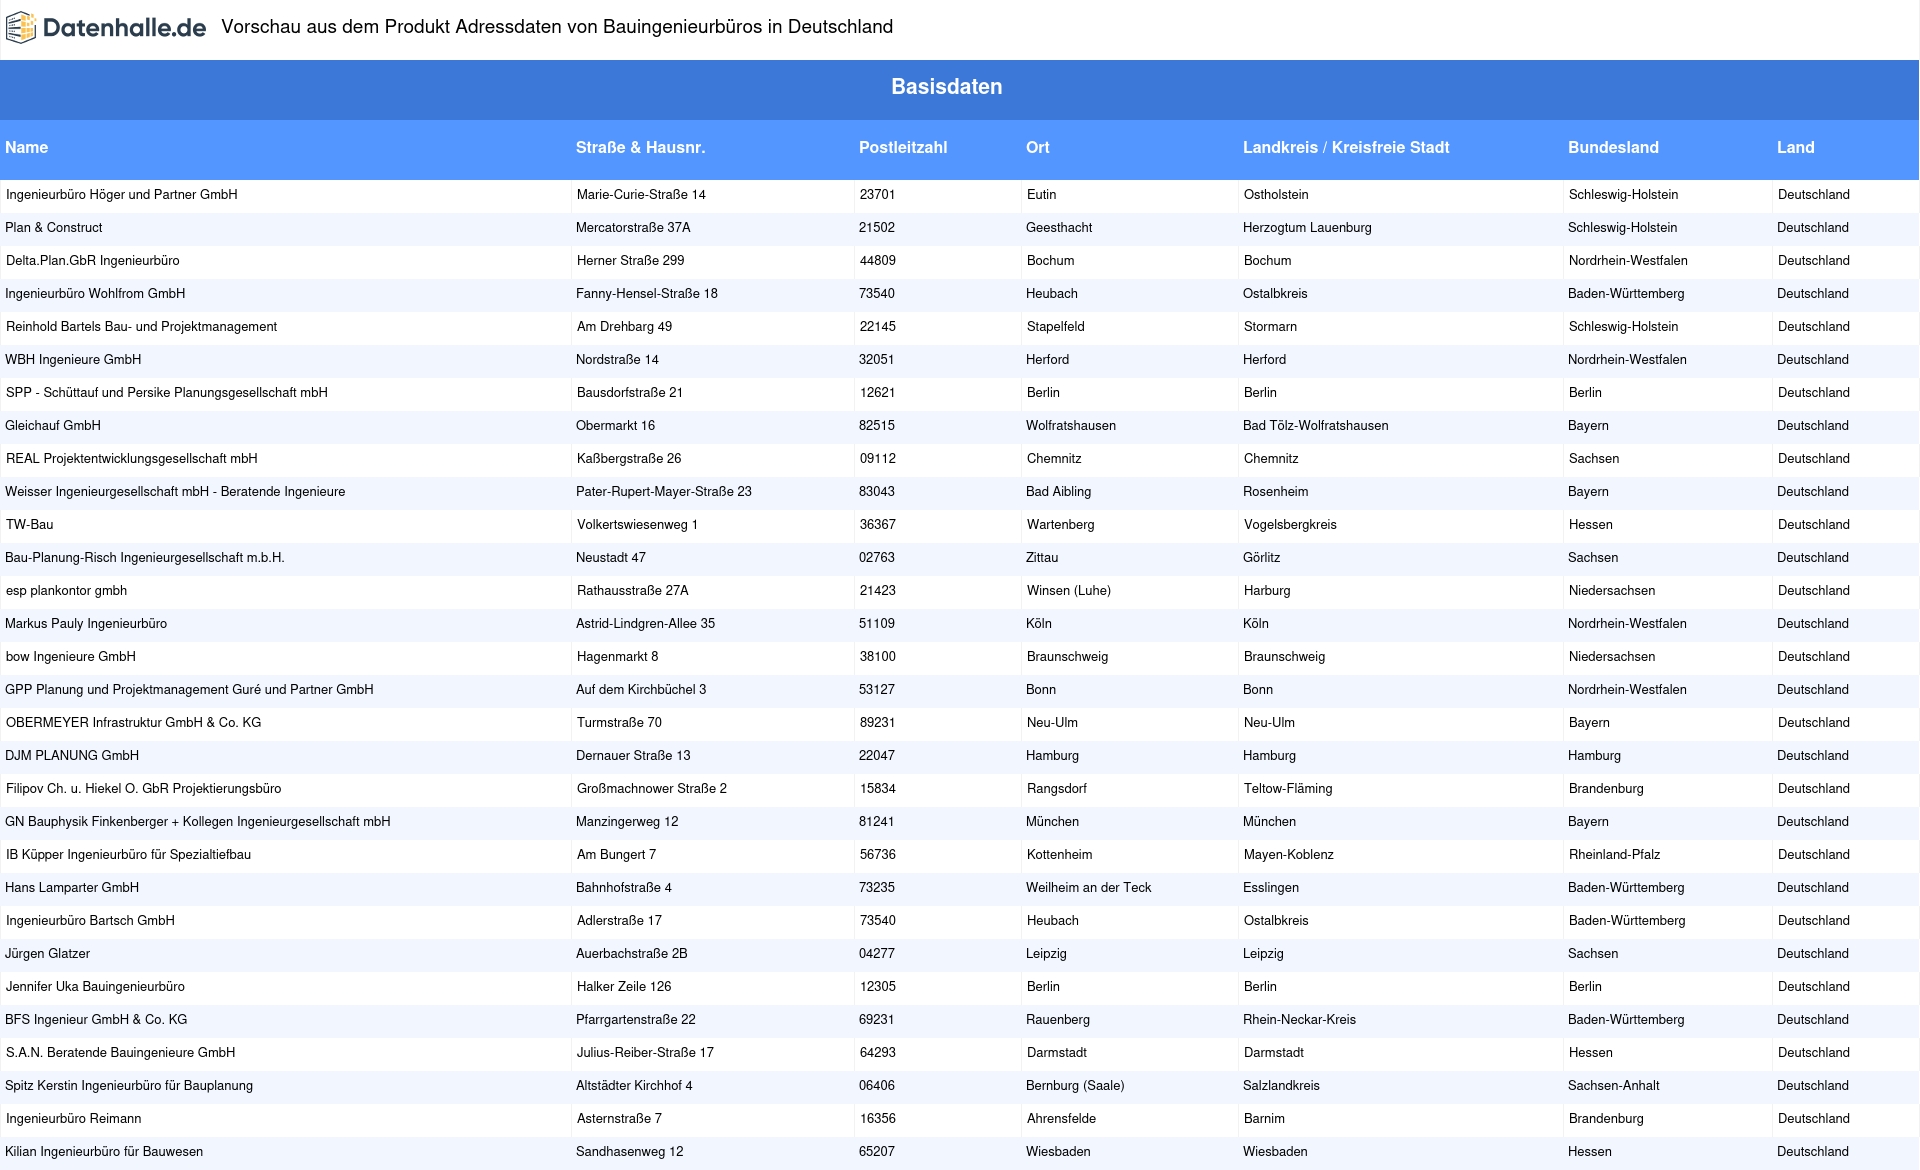Click Jennifer Uka Bauingenieurbüro
The image size is (1920, 1170).
coord(96,987)
